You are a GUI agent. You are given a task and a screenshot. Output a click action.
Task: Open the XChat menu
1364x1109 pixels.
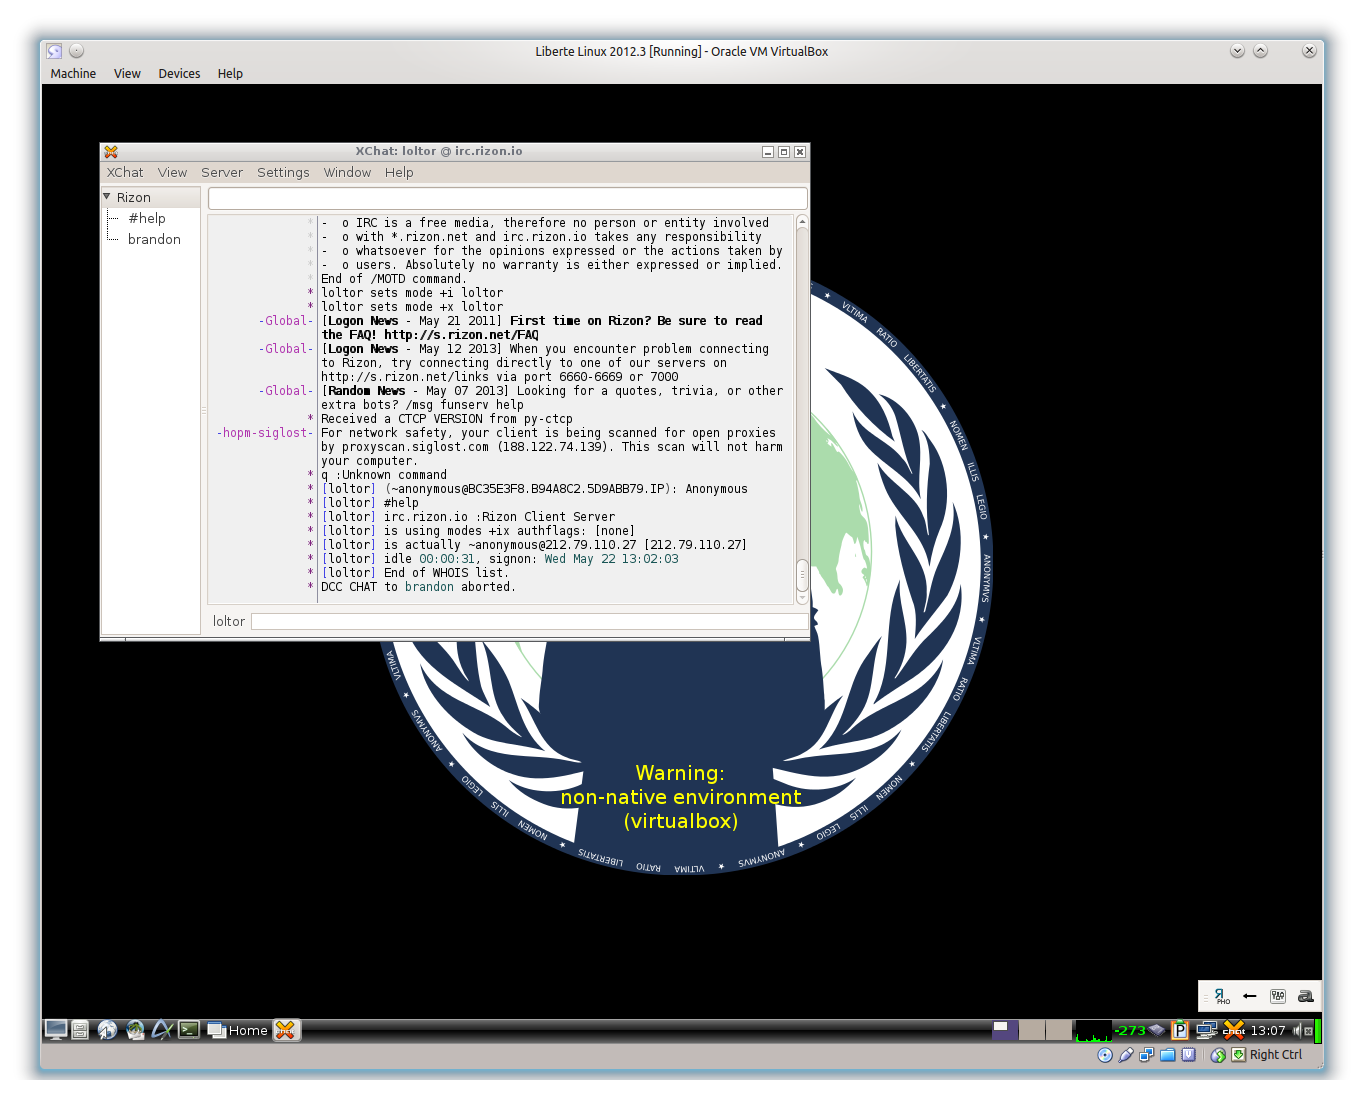pos(125,173)
